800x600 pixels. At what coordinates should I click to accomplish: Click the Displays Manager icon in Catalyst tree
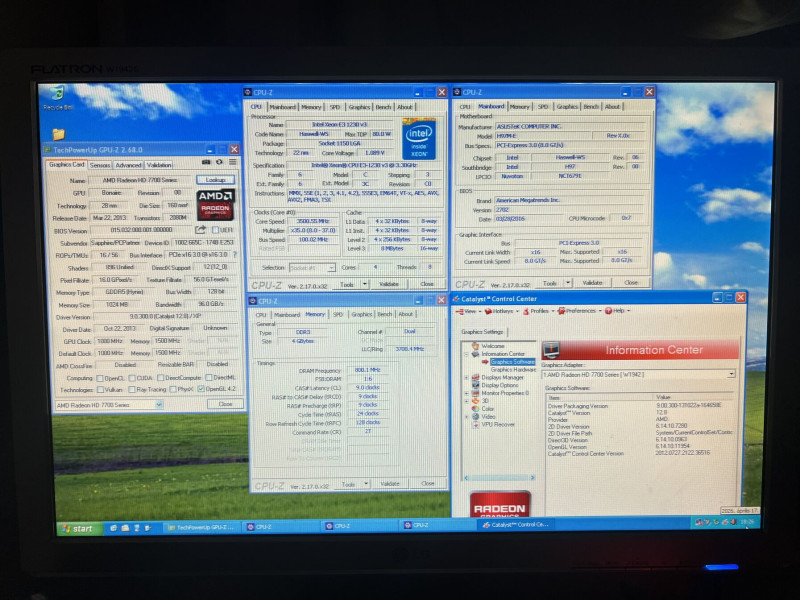[x=475, y=377]
